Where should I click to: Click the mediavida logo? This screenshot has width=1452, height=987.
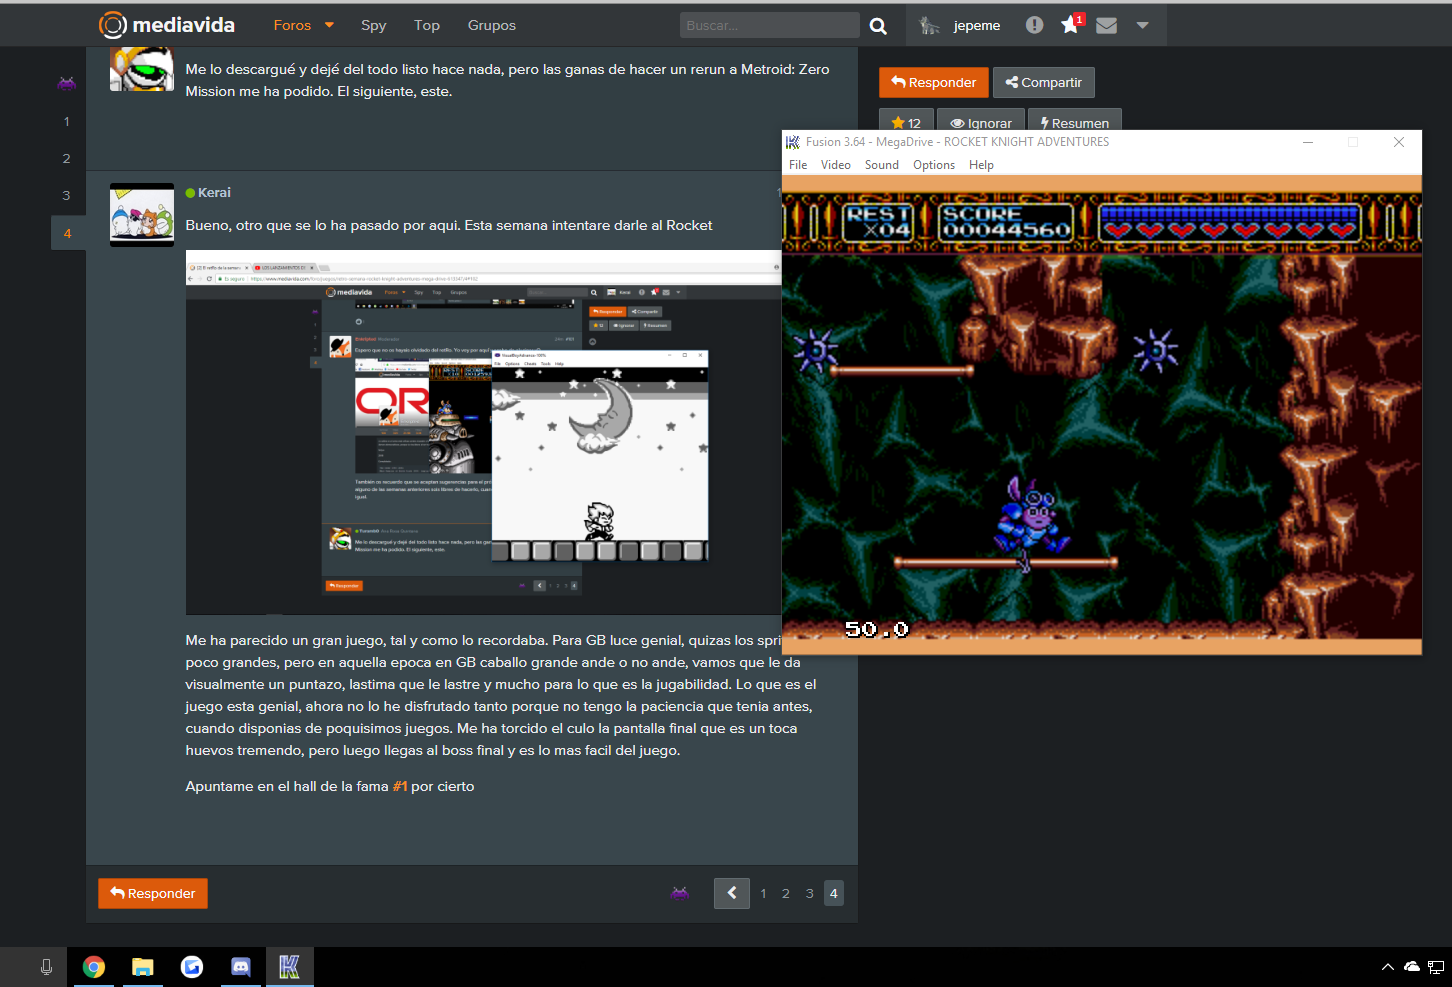pyautogui.click(x=167, y=25)
